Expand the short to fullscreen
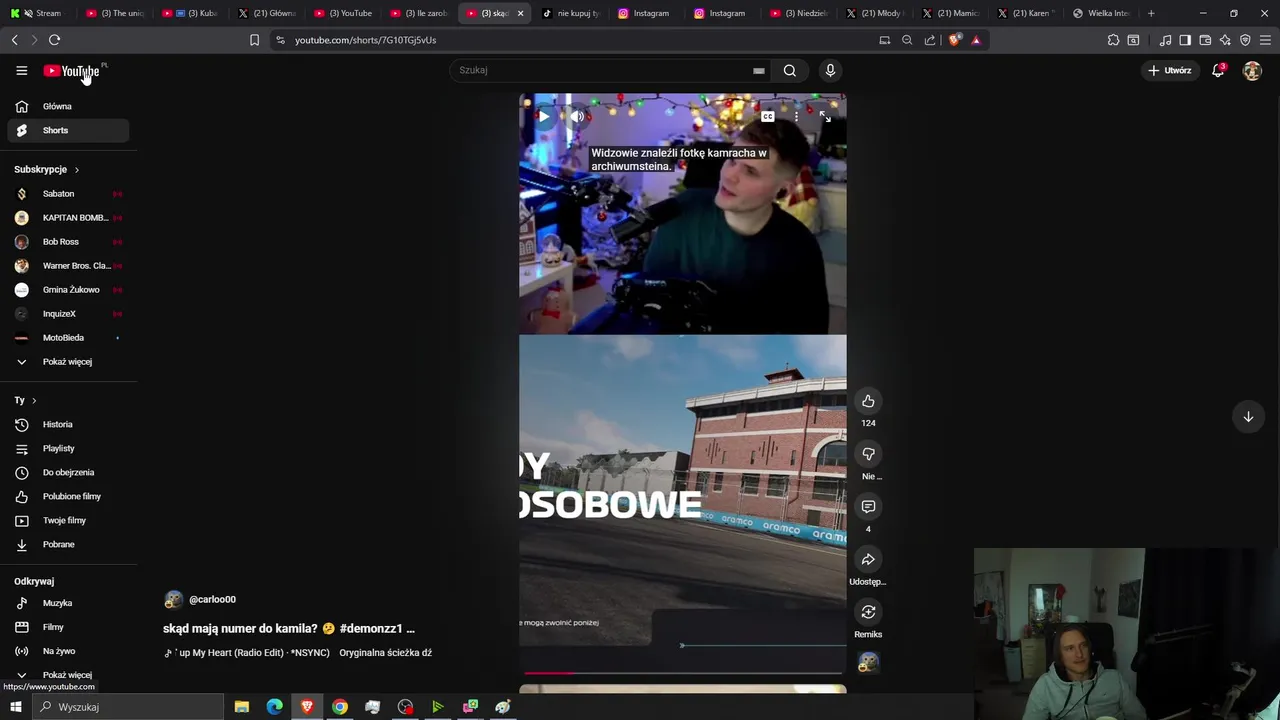Screen dimensions: 1280x720 coord(825,117)
